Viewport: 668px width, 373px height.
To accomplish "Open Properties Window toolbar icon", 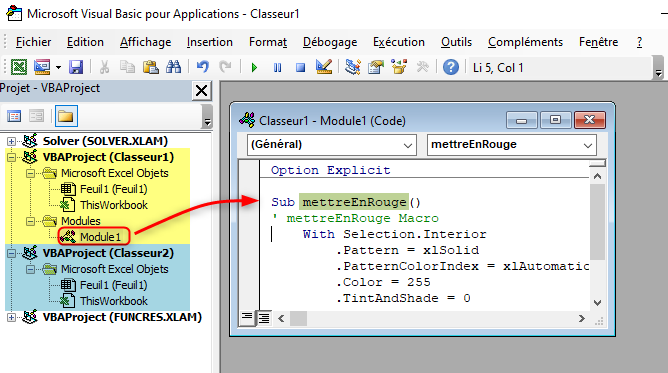I will click(x=376, y=67).
